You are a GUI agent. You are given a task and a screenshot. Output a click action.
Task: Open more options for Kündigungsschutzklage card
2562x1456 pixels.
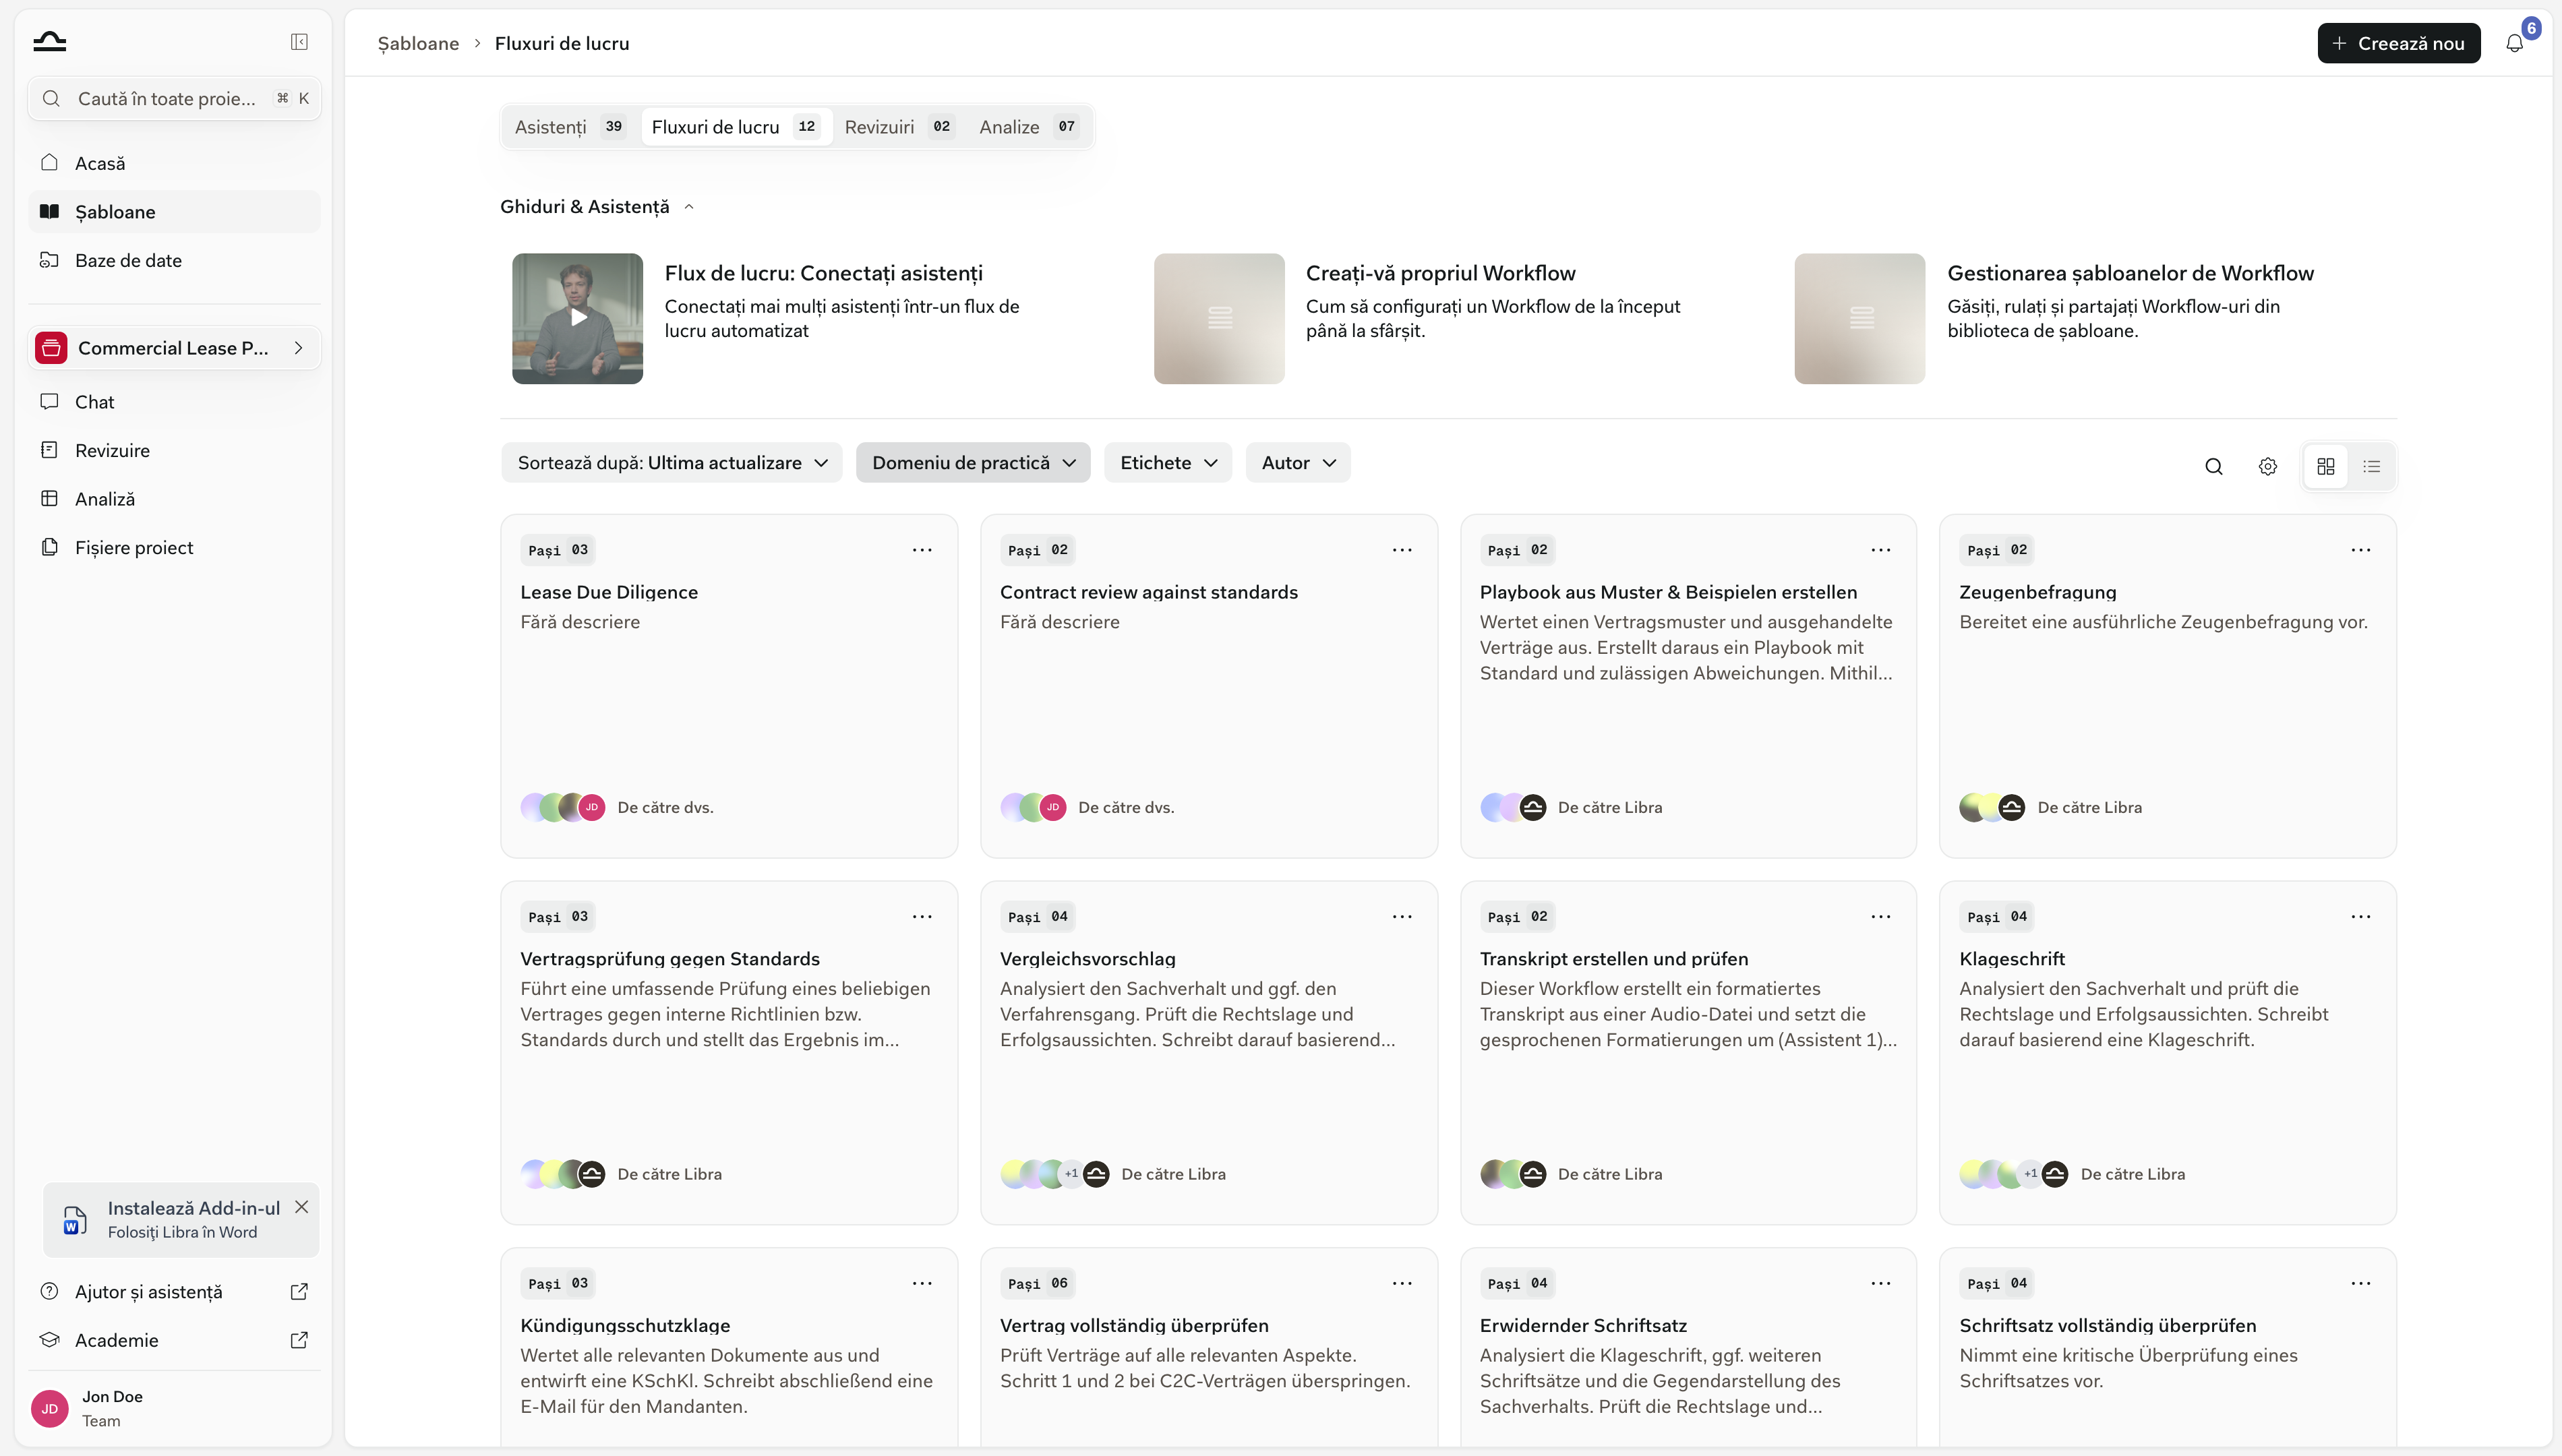pos(922,1284)
